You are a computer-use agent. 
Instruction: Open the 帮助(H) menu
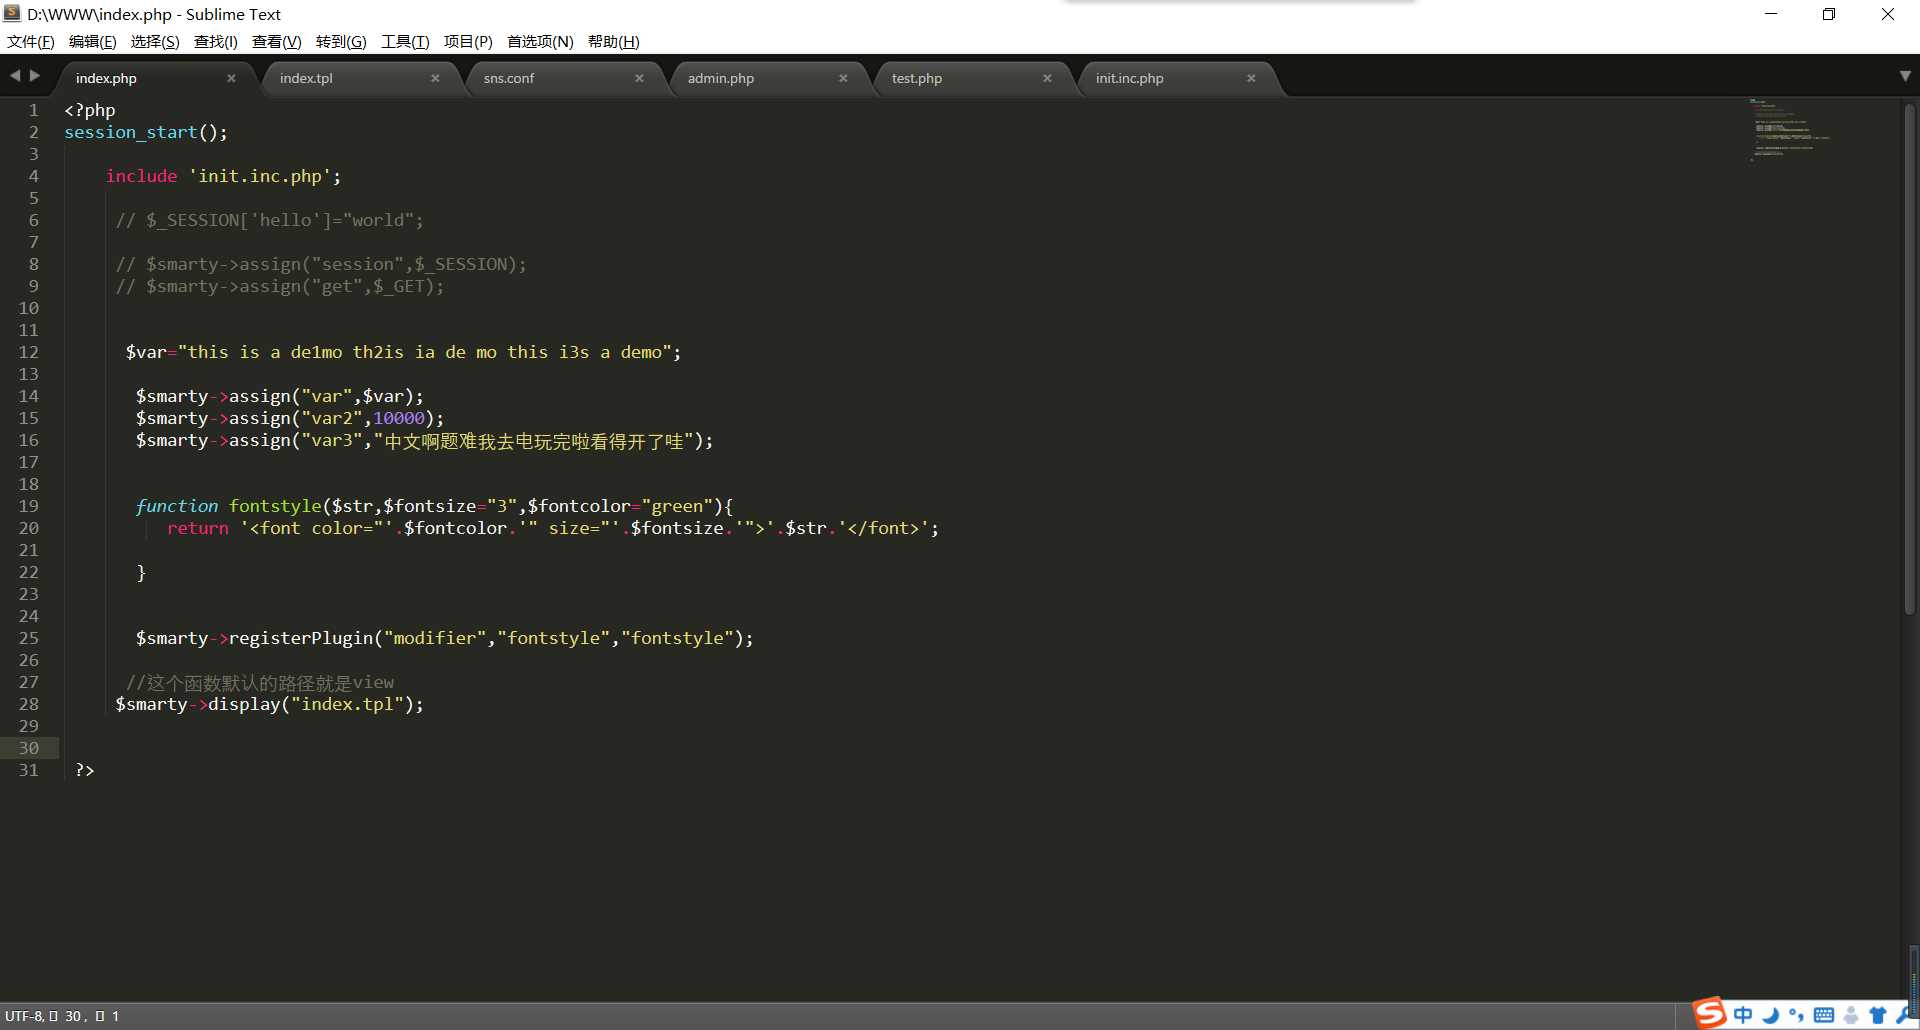click(x=613, y=41)
